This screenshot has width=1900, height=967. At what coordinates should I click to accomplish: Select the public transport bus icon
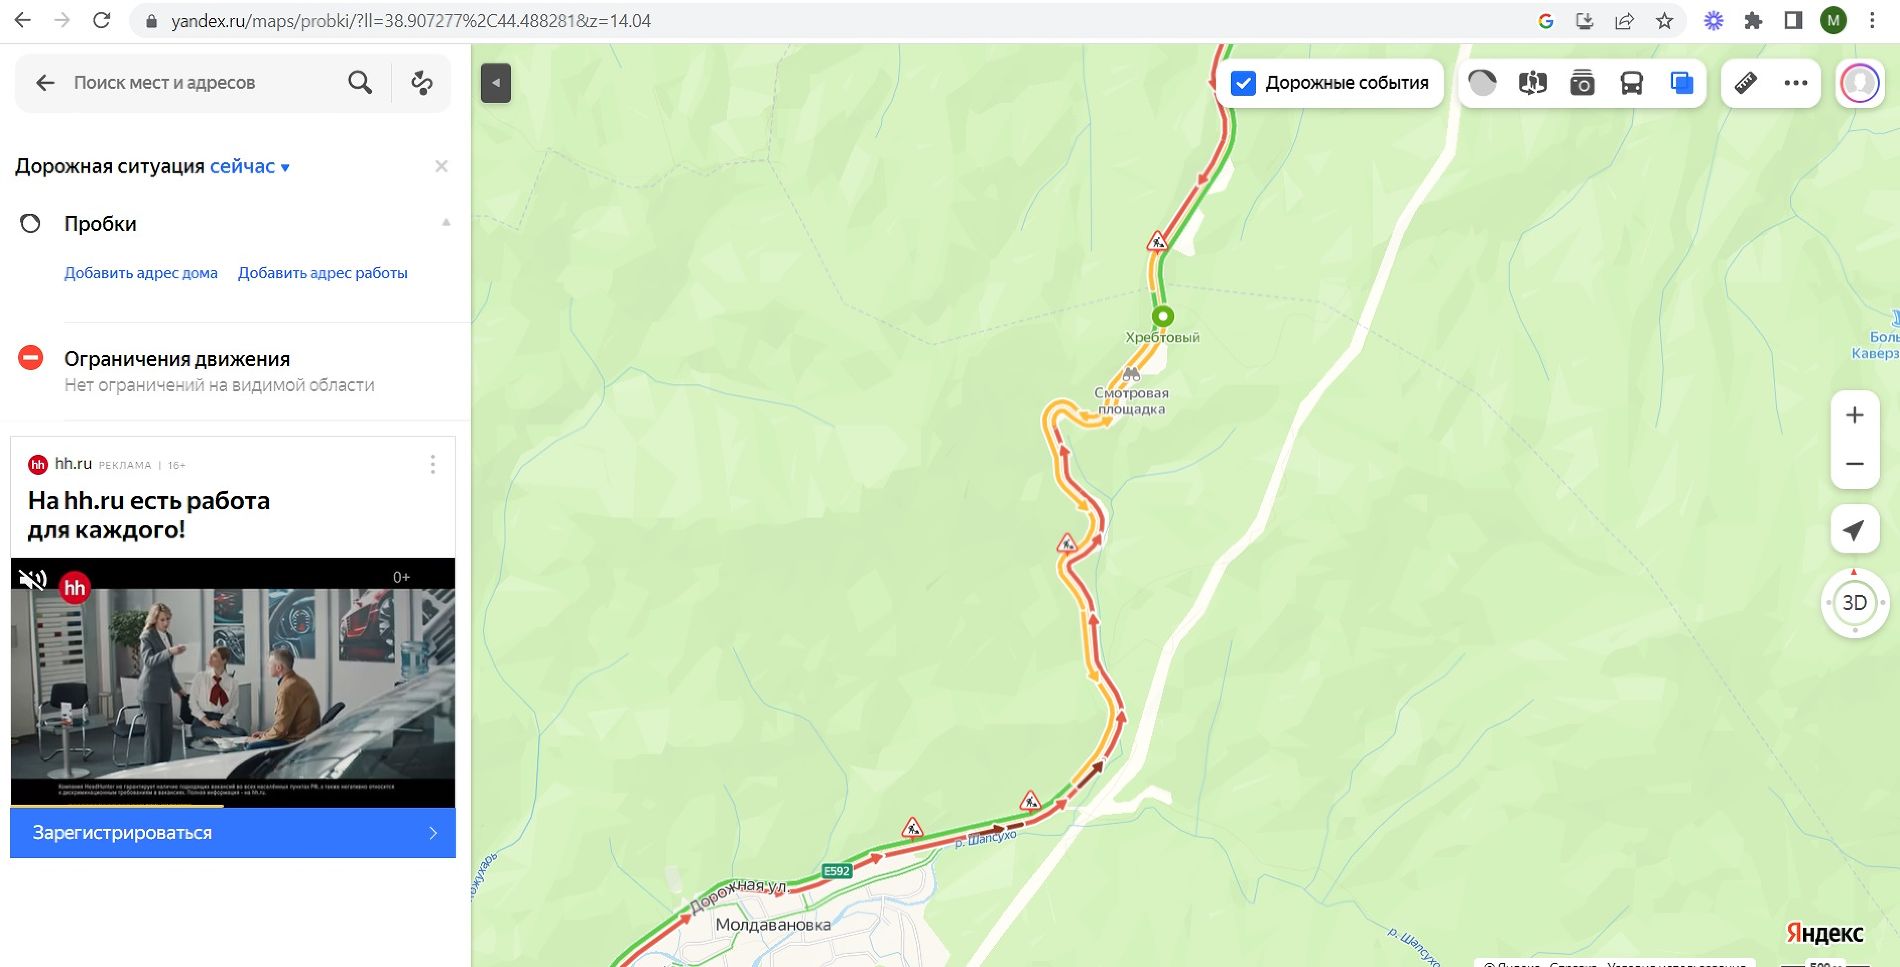click(1632, 83)
